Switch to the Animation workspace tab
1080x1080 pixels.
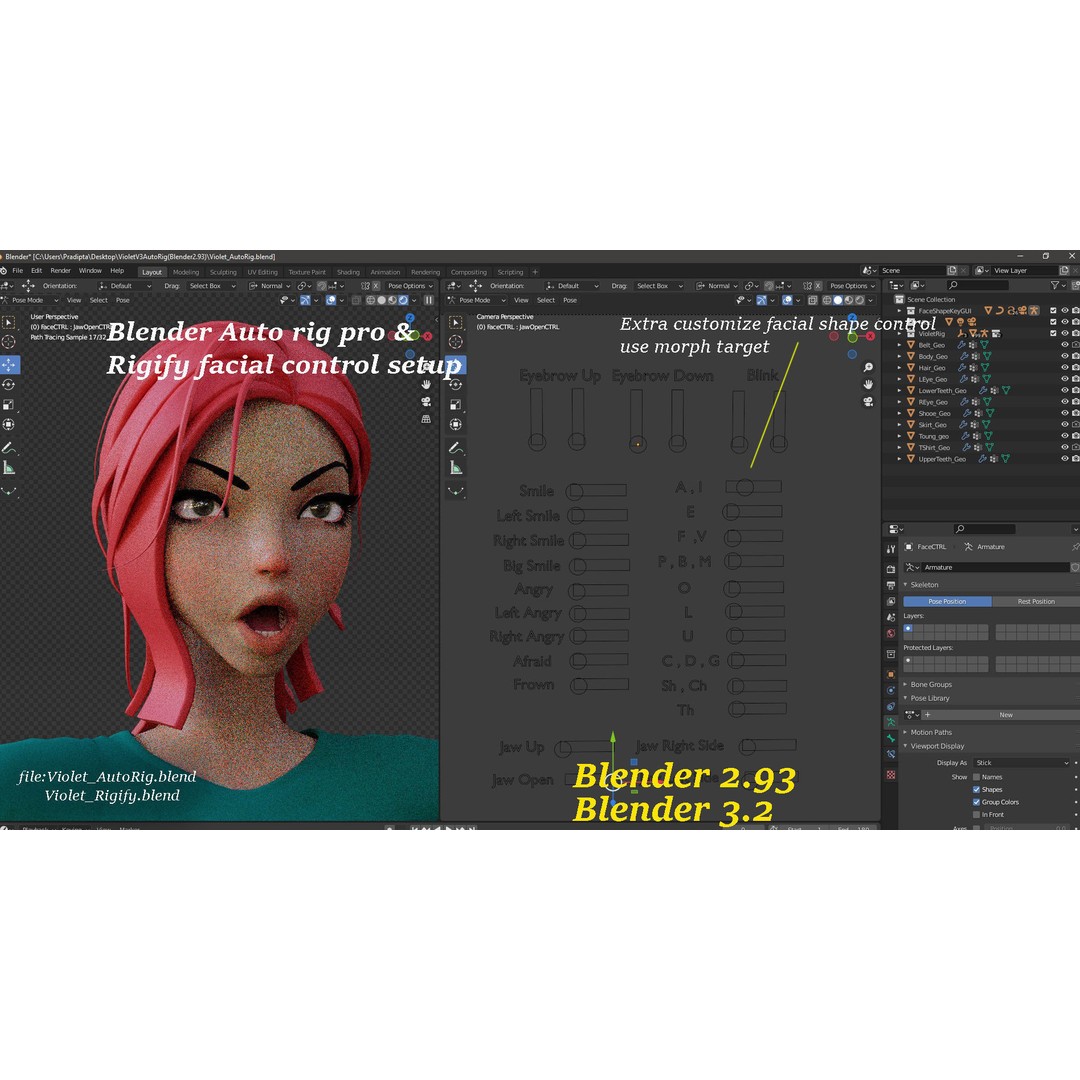385,272
